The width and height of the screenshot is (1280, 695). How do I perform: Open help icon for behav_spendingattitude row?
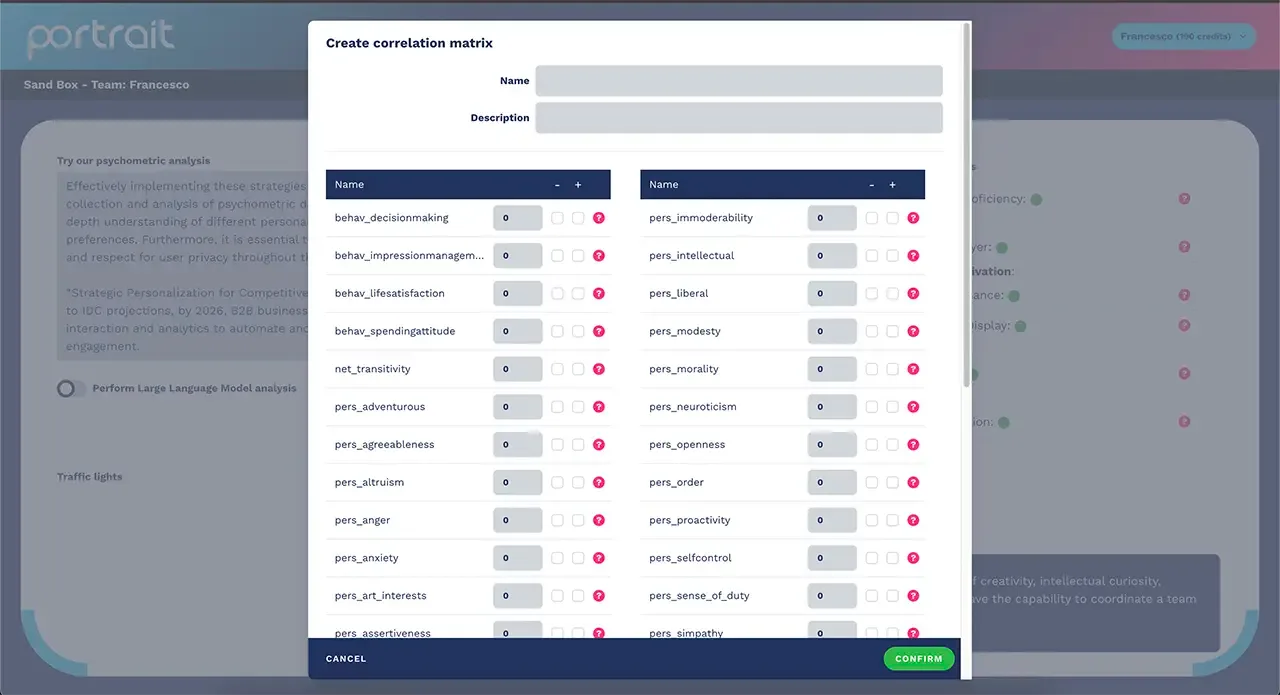599,331
